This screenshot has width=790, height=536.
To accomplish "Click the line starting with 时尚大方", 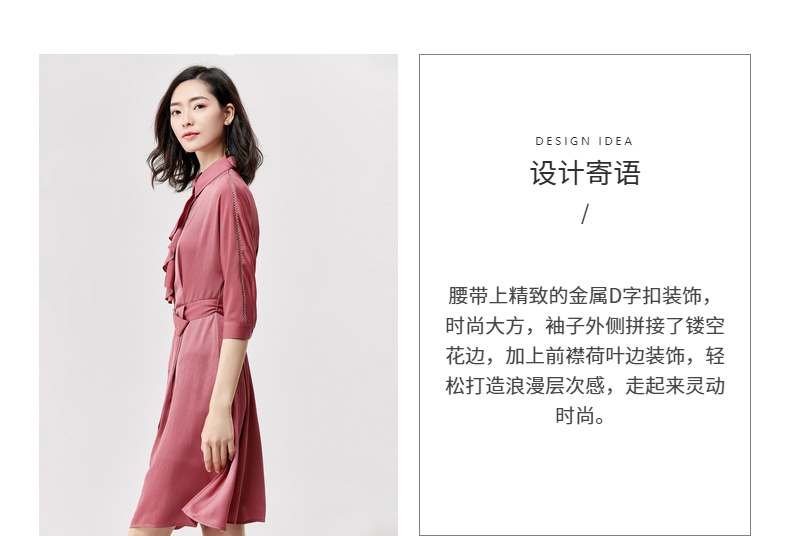I will 585,326.
